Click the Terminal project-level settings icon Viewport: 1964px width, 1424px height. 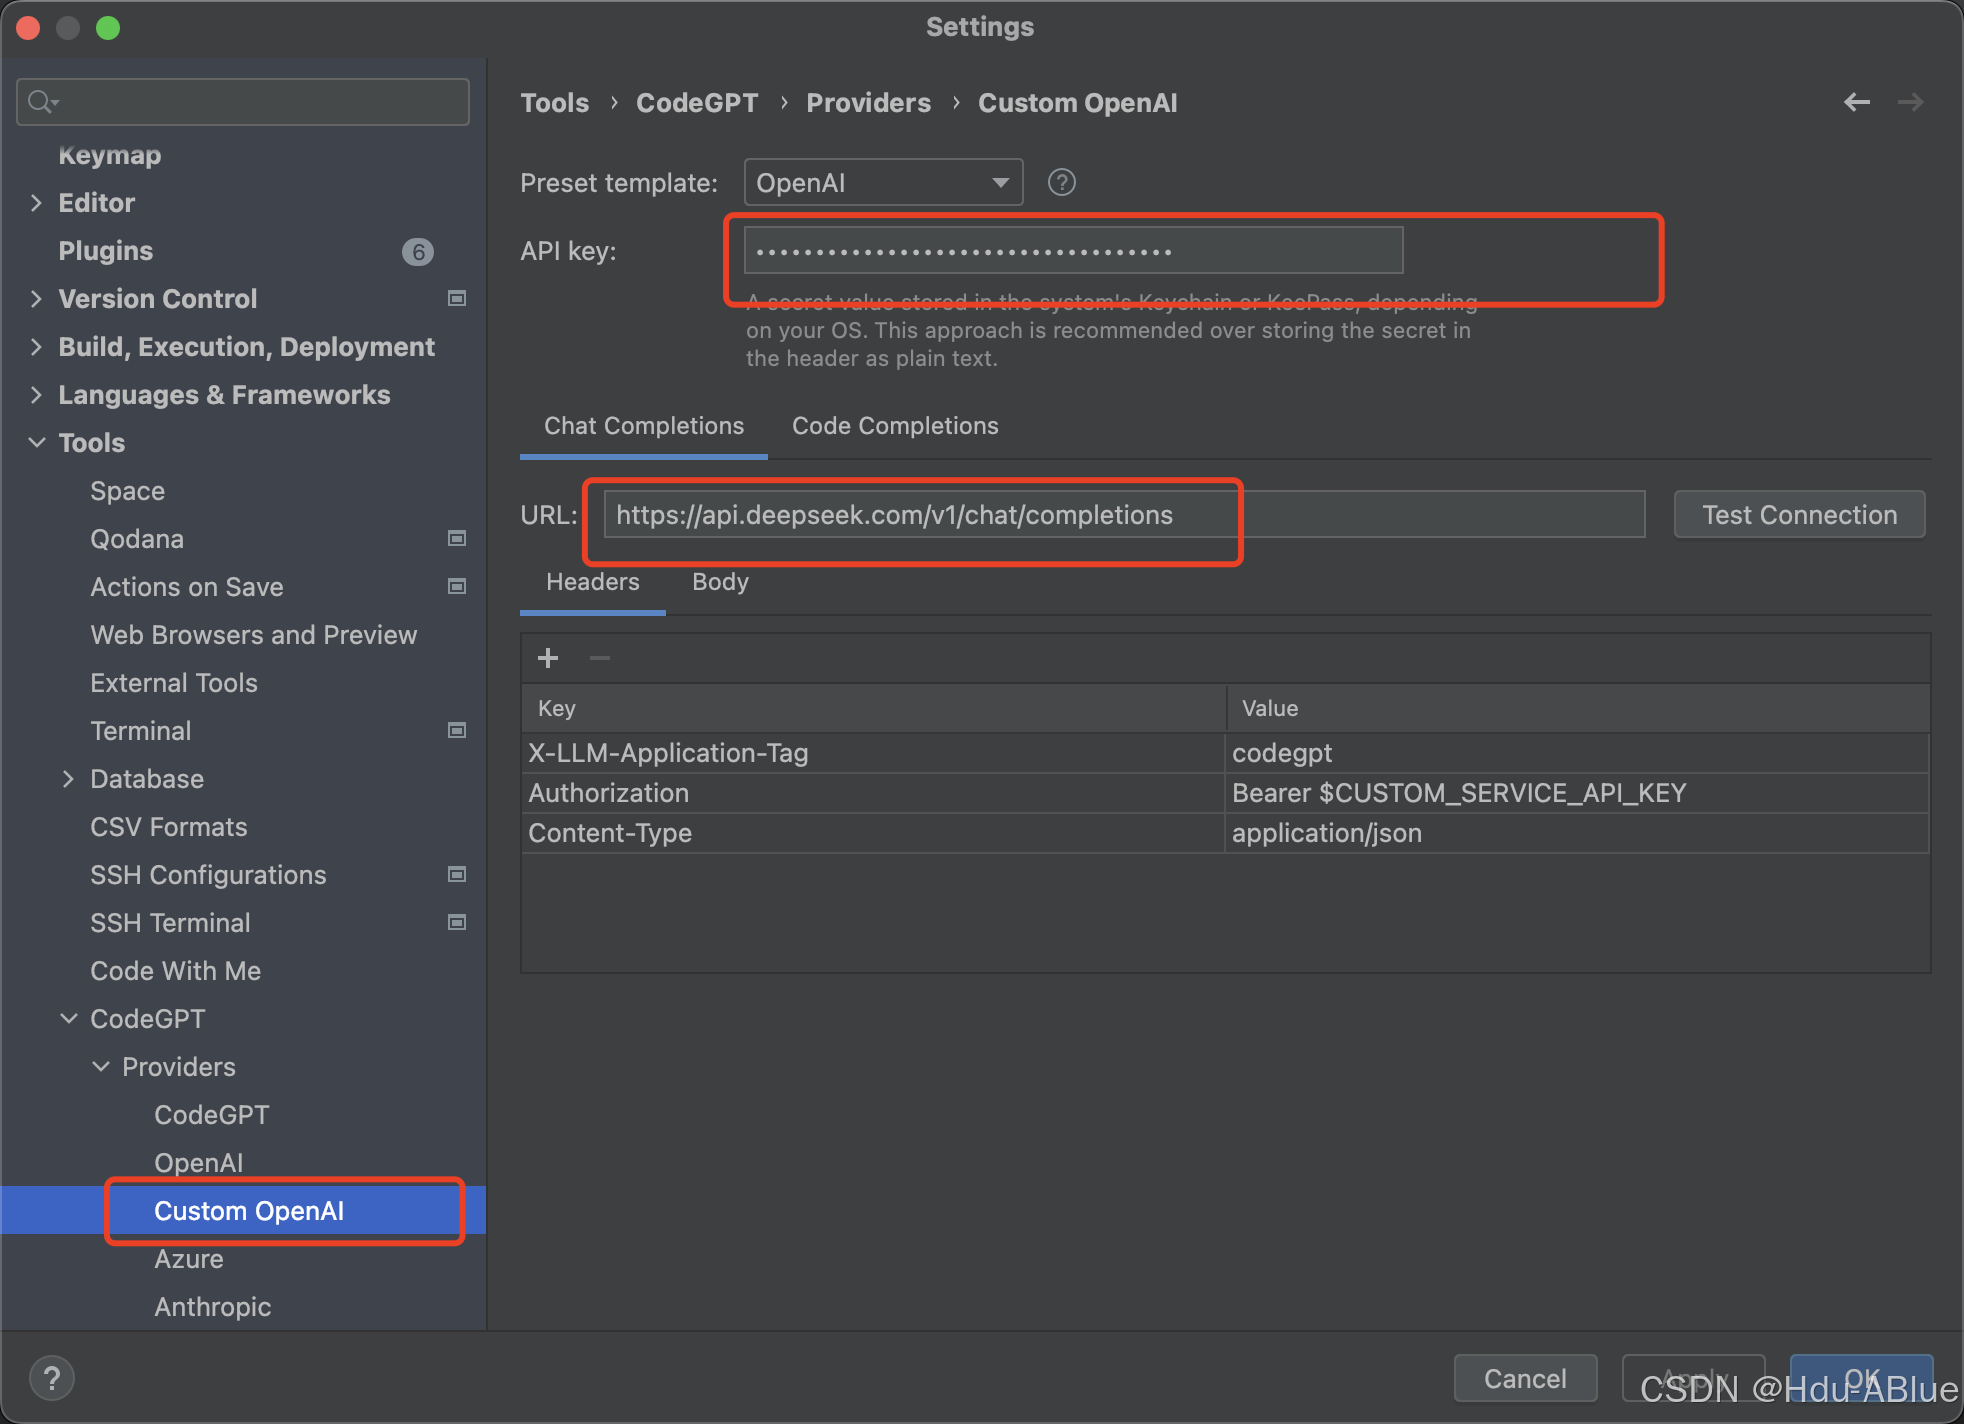pyautogui.click(x=457, y=730)
